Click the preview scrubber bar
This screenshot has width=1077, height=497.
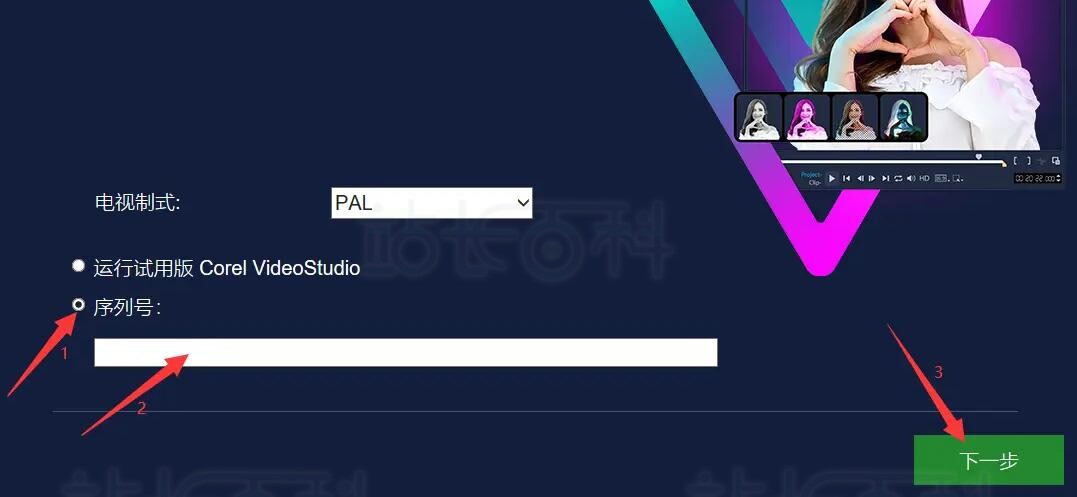pyautogui.click(x=892, y=161)
